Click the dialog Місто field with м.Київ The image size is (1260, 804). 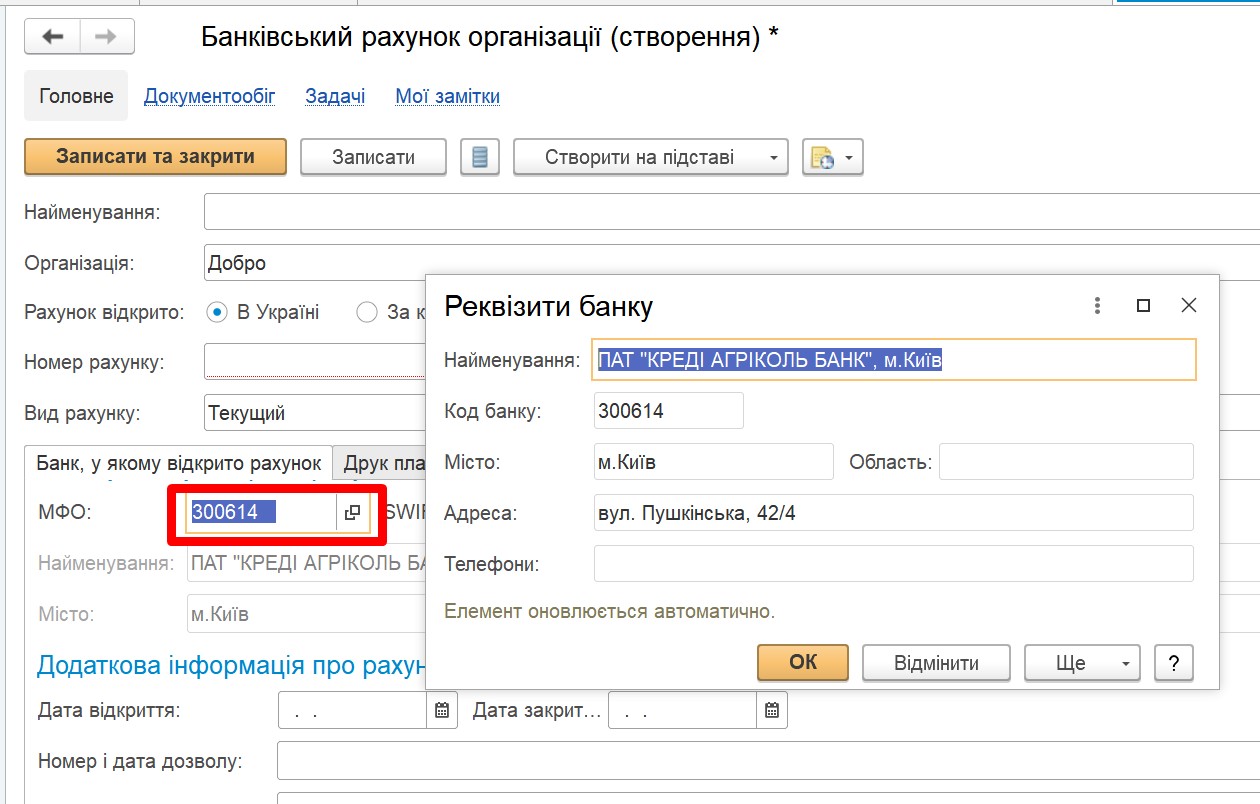(x=714, y=462)
